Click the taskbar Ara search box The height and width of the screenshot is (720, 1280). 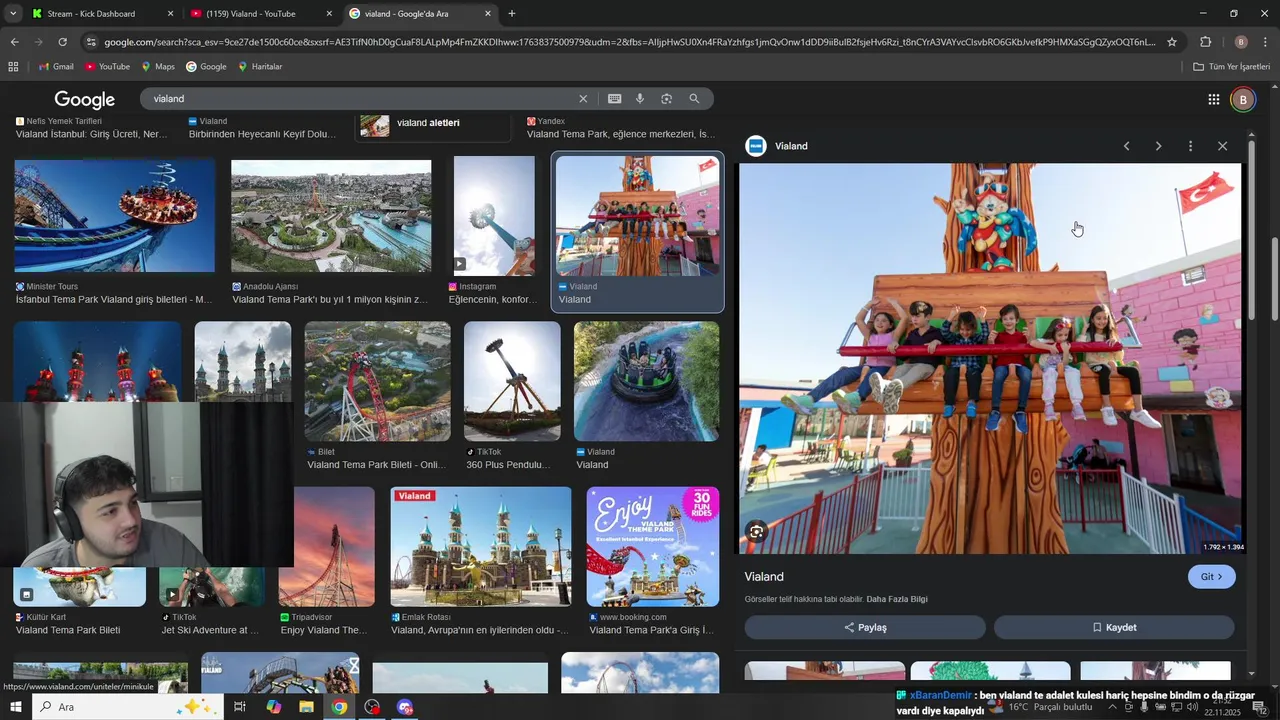tap(130, 707)
